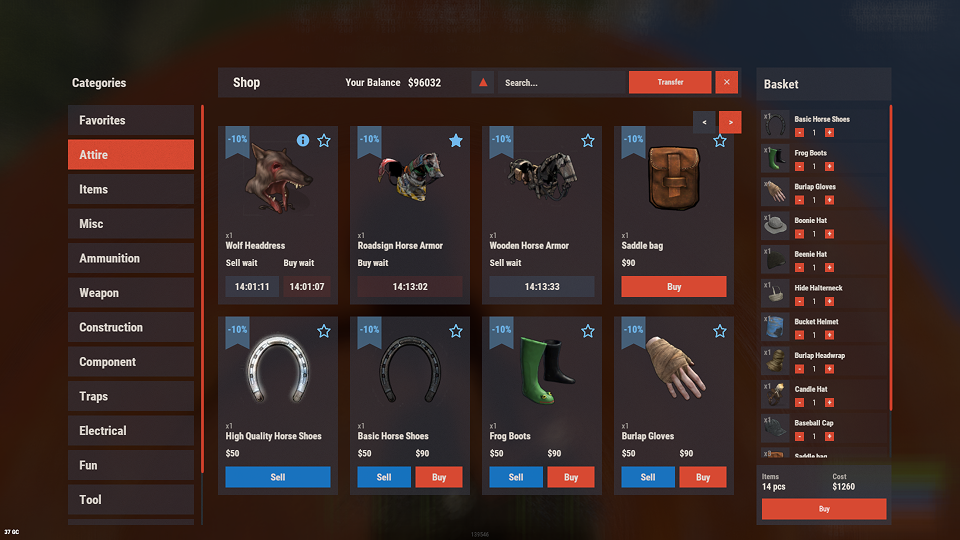Favorite the Wolf Headdress star

324,141
